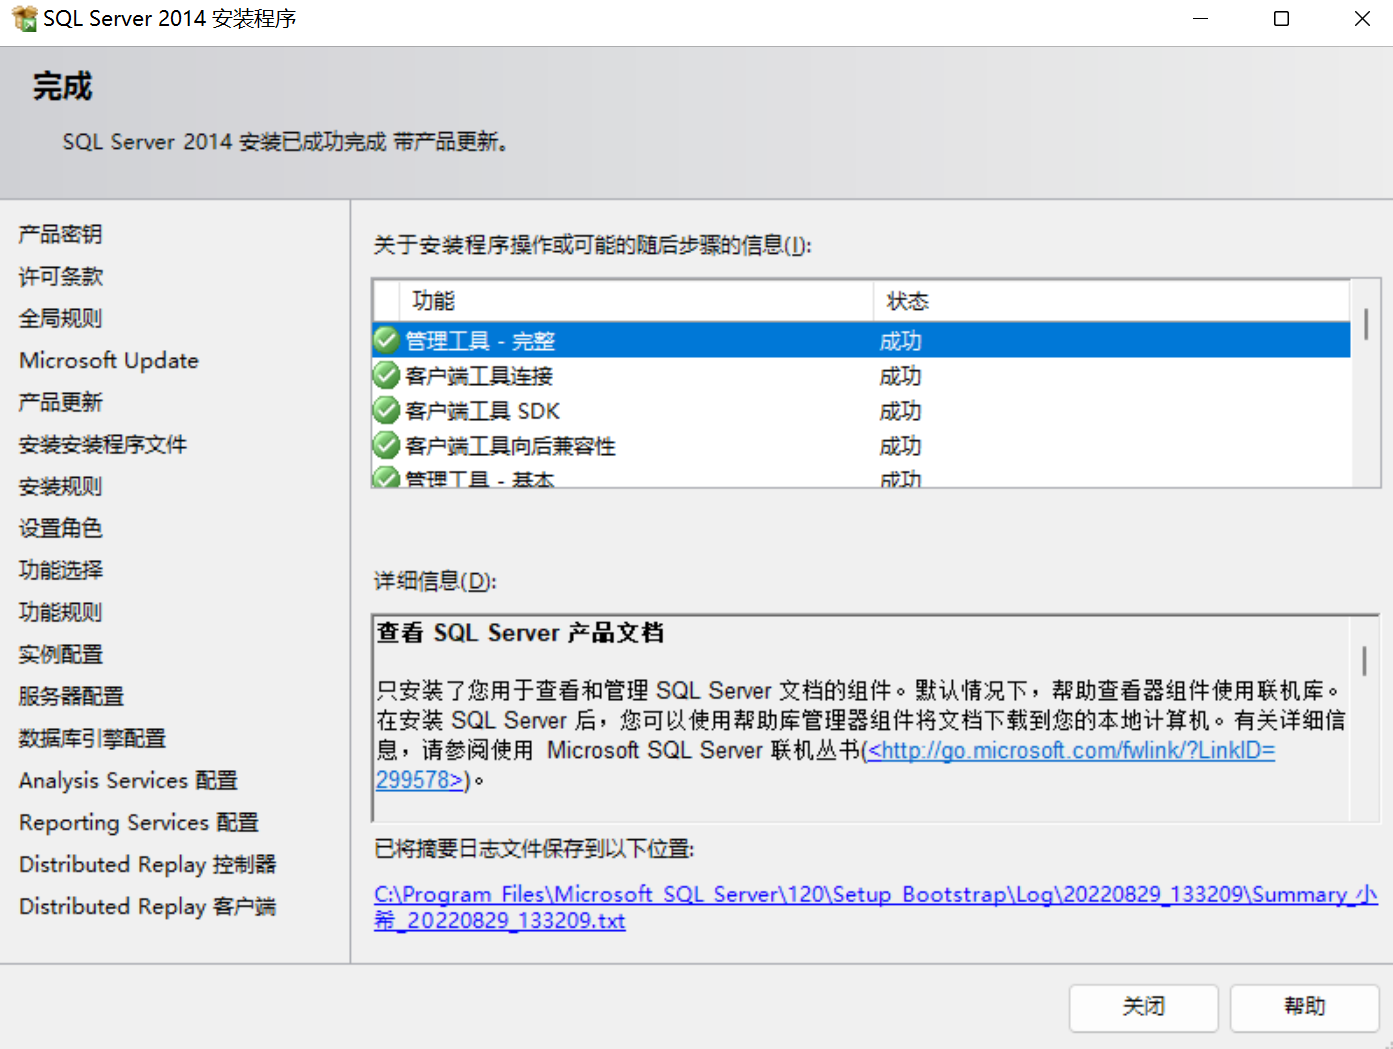The height and width of the screenshot is (1049, 1393).
Task: Click the 功能选择 step in sidebar
Action: point(60,570)
